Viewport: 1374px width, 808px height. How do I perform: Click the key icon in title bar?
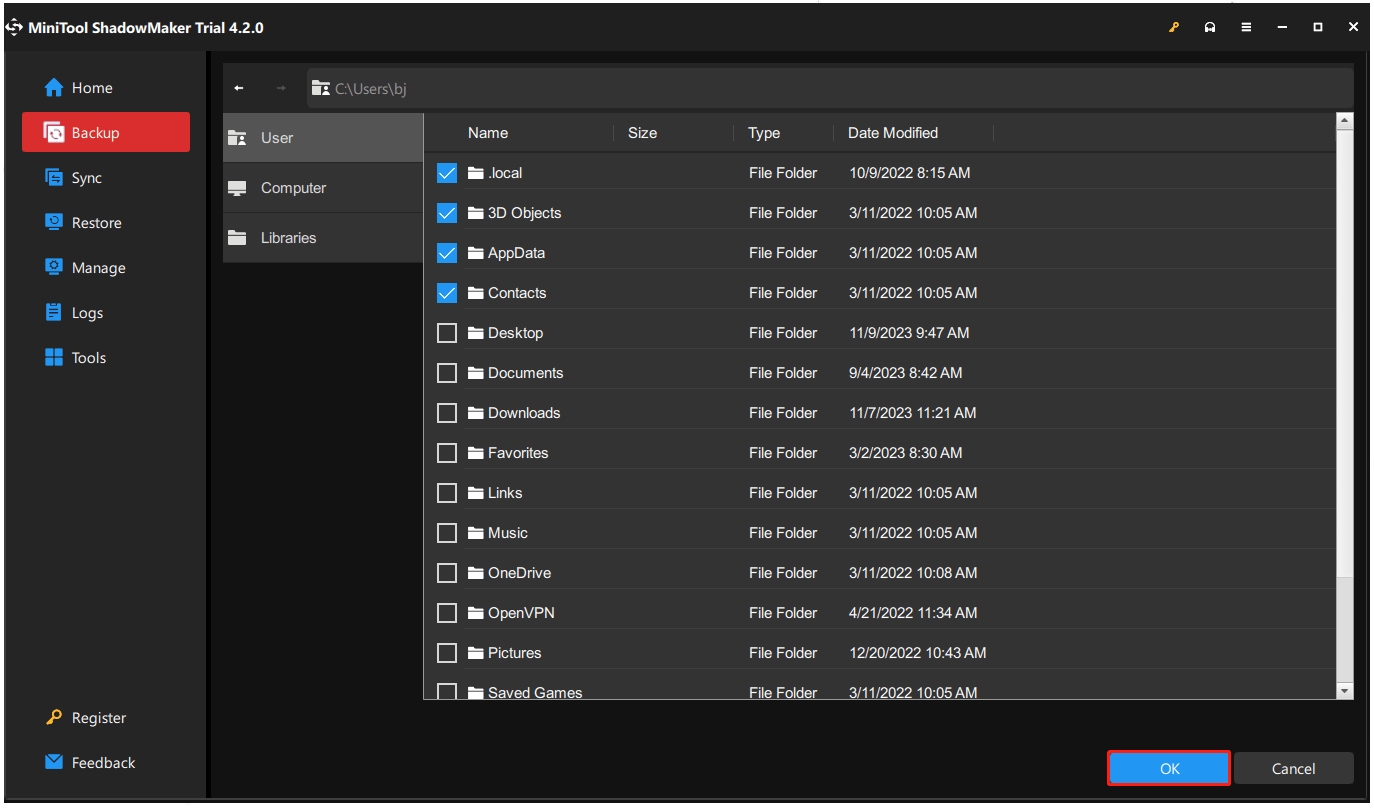click(1174, 27)
